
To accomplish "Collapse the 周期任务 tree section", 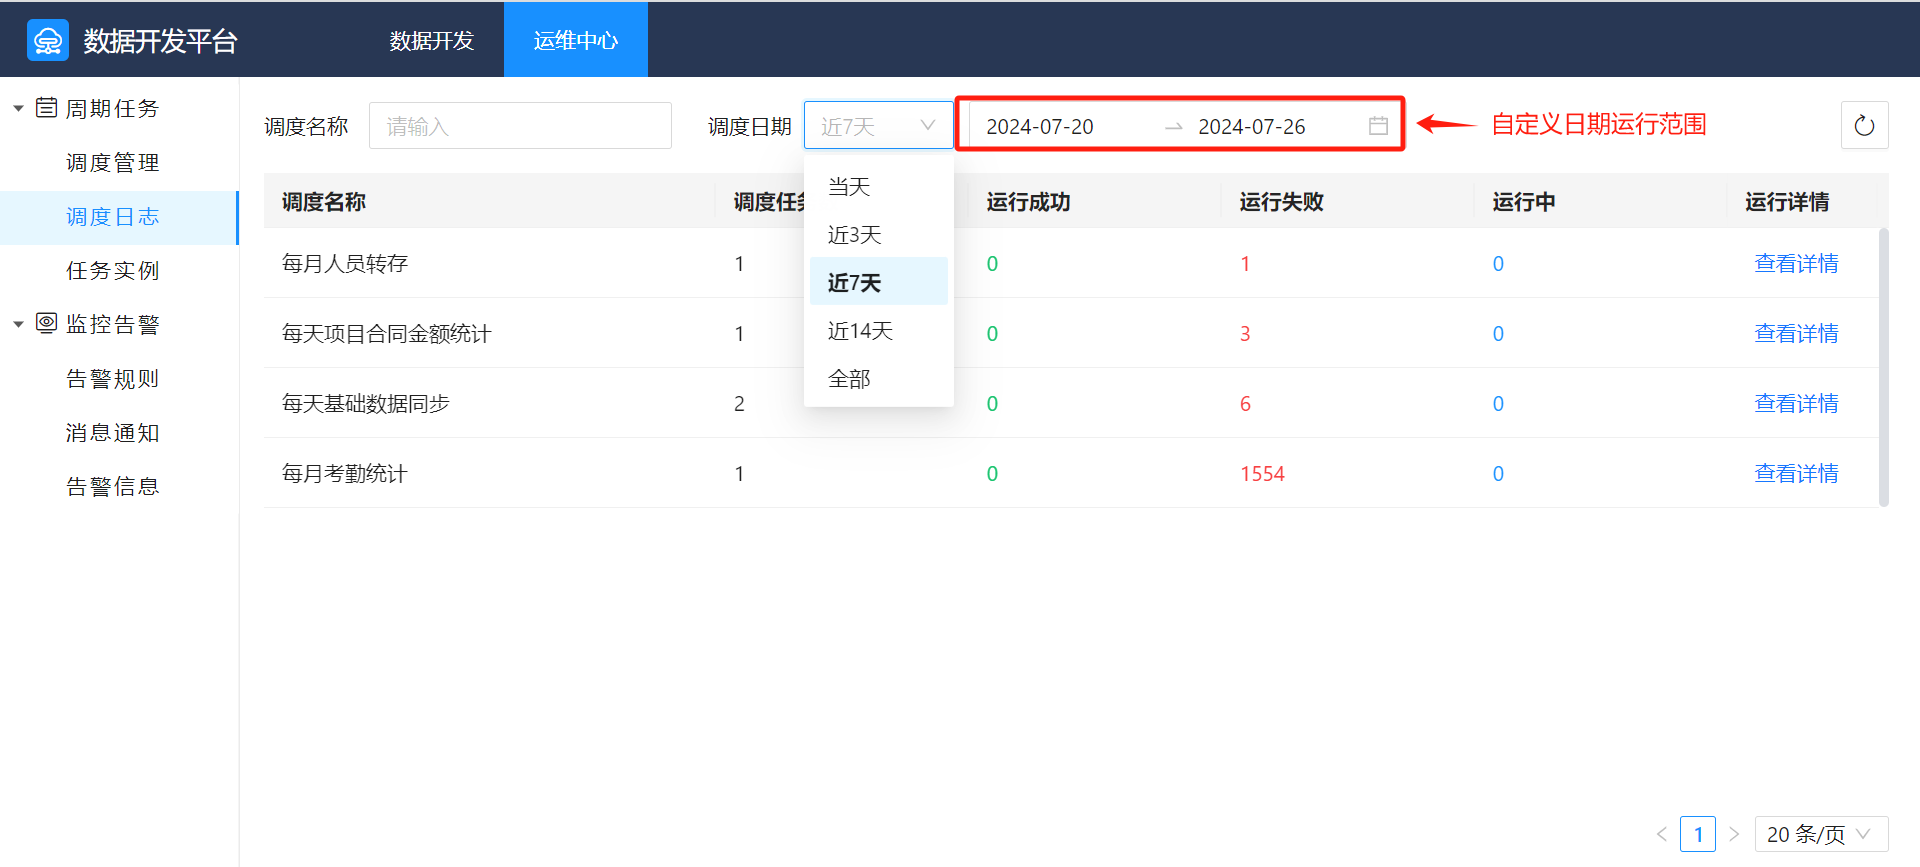I will 18,109.
